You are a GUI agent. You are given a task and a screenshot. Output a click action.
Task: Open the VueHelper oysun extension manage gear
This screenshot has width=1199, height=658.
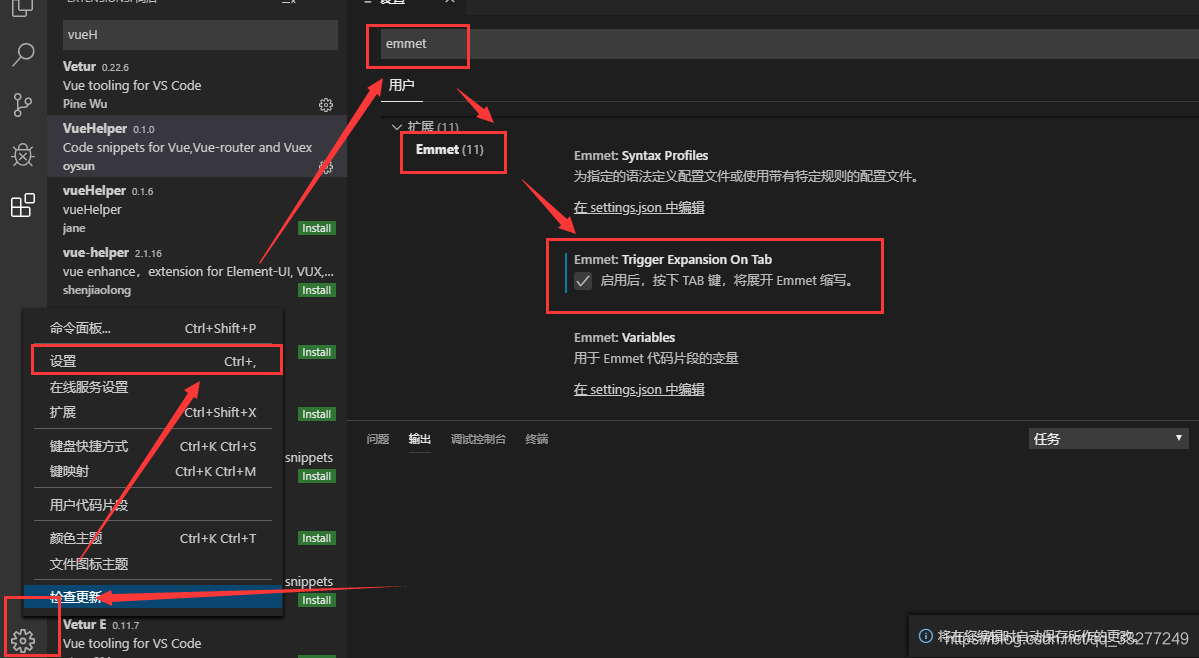point(326,167)
